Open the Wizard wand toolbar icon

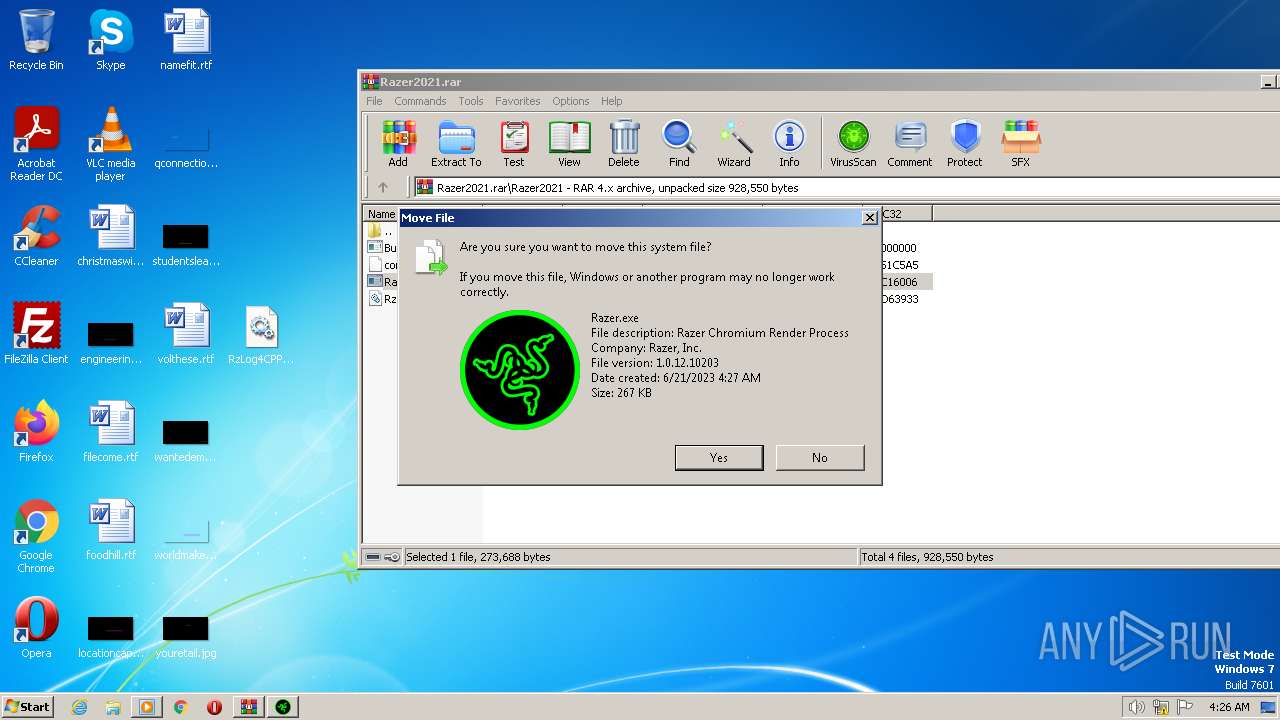click(734, 144)
